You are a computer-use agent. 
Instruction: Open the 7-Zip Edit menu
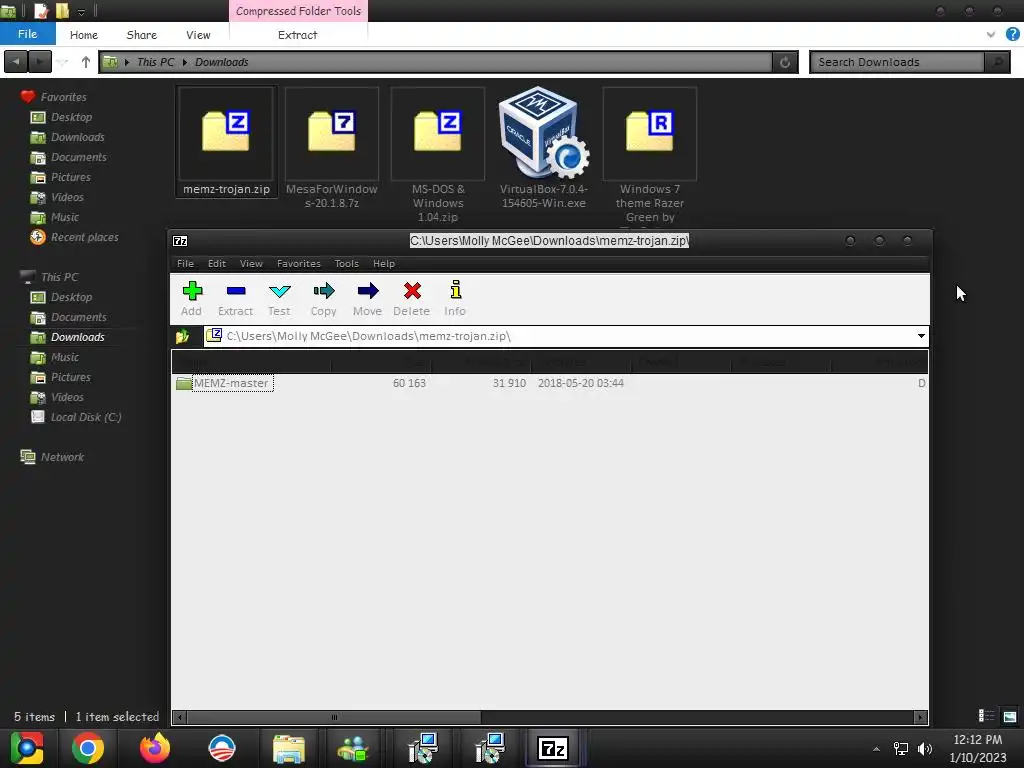click(217, 264)
